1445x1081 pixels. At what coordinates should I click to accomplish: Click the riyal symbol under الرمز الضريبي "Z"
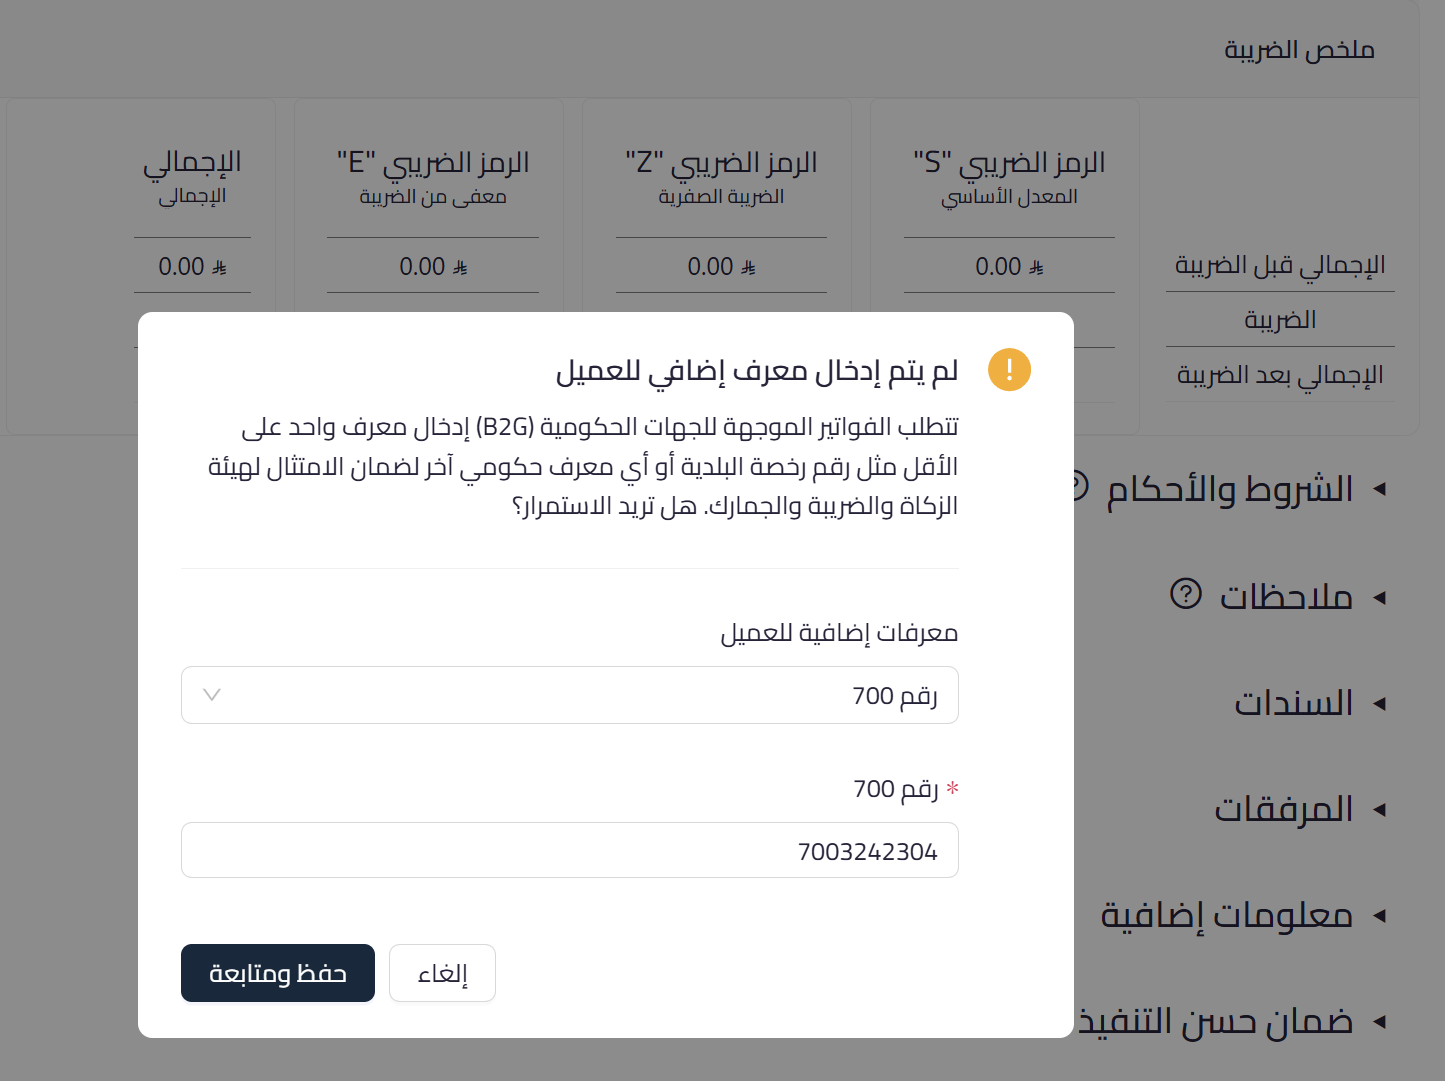coord(749,267)
